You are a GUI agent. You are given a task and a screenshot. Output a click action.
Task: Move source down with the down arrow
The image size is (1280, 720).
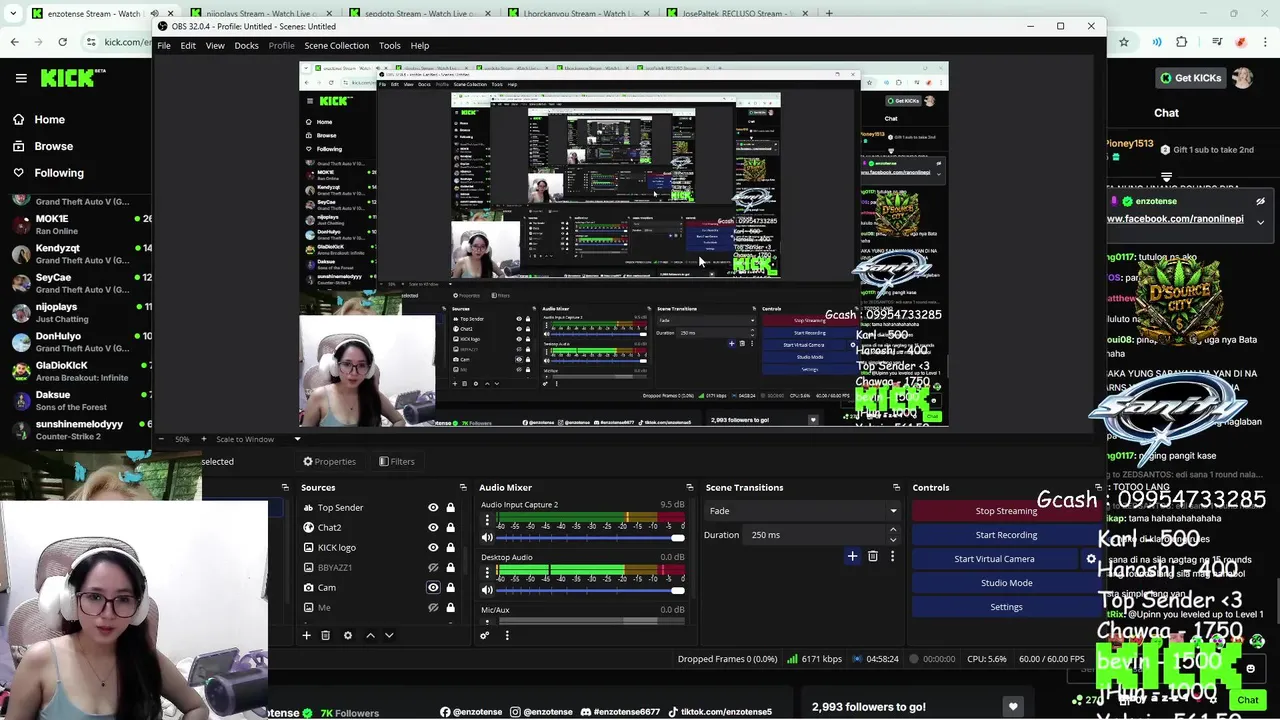pyautogui.click(x=389, y=635)
